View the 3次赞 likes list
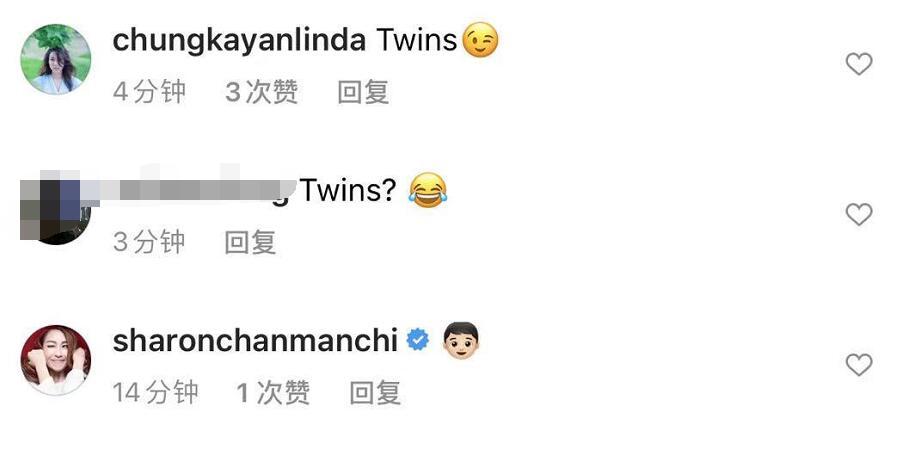 [x=261, y=92]
